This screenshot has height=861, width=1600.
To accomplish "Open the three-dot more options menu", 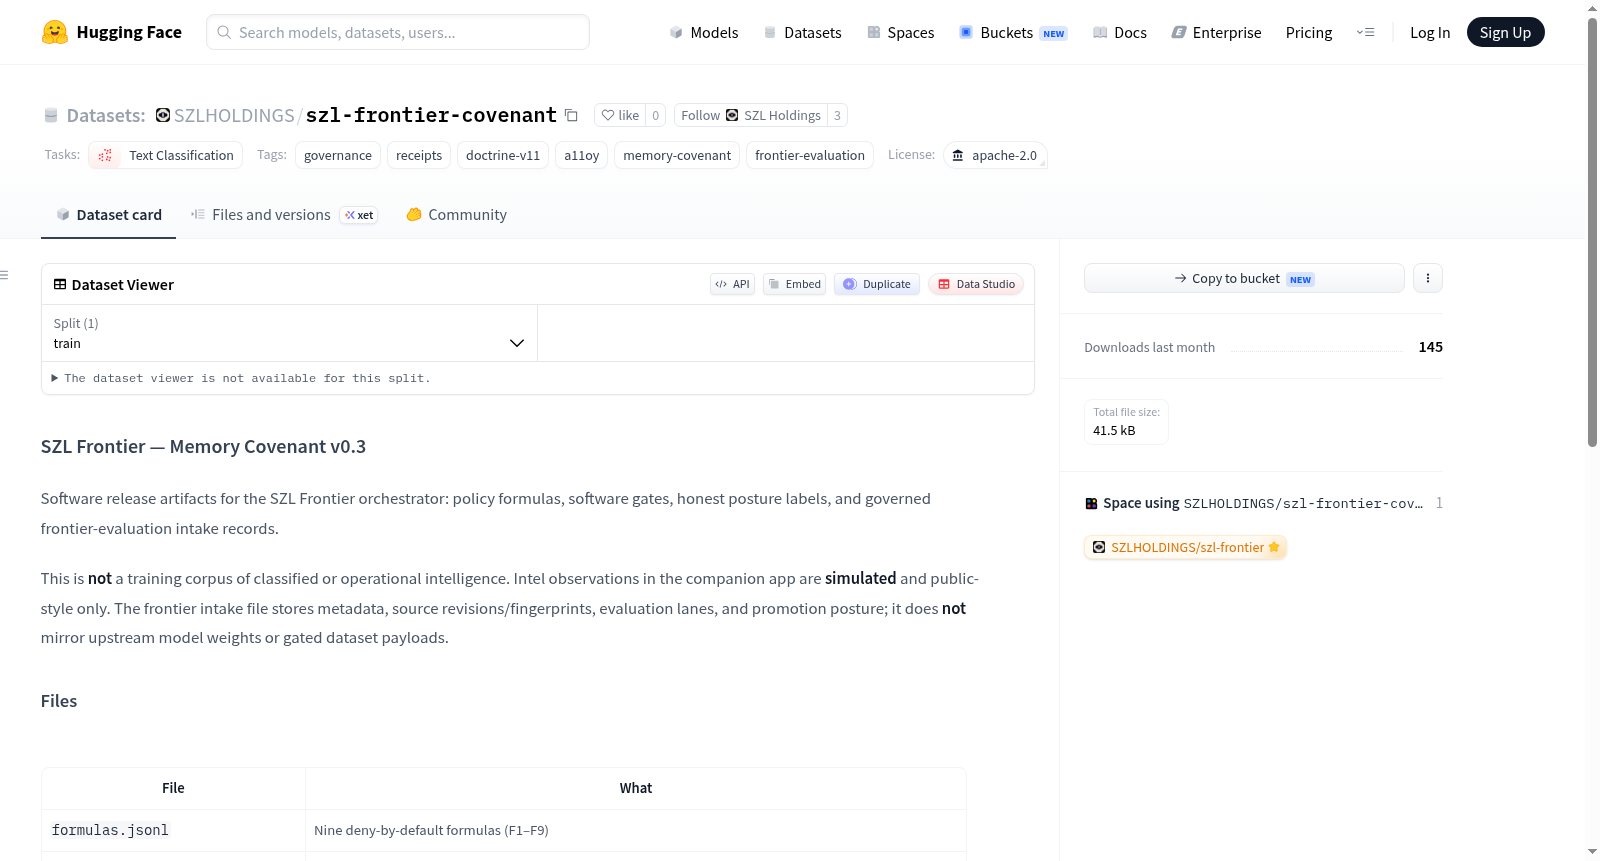I will point(1428,278).
